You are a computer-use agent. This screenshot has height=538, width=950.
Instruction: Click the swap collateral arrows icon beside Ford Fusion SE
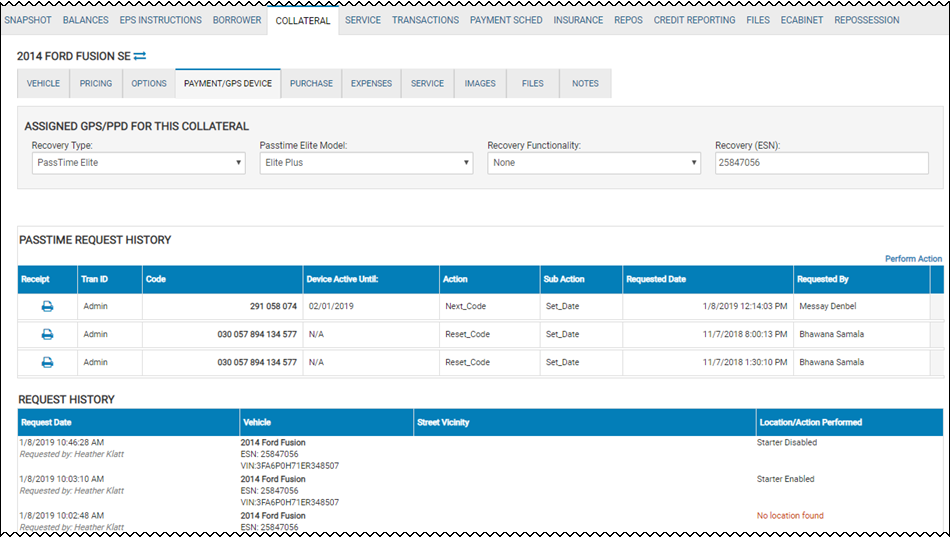point(140,56)
